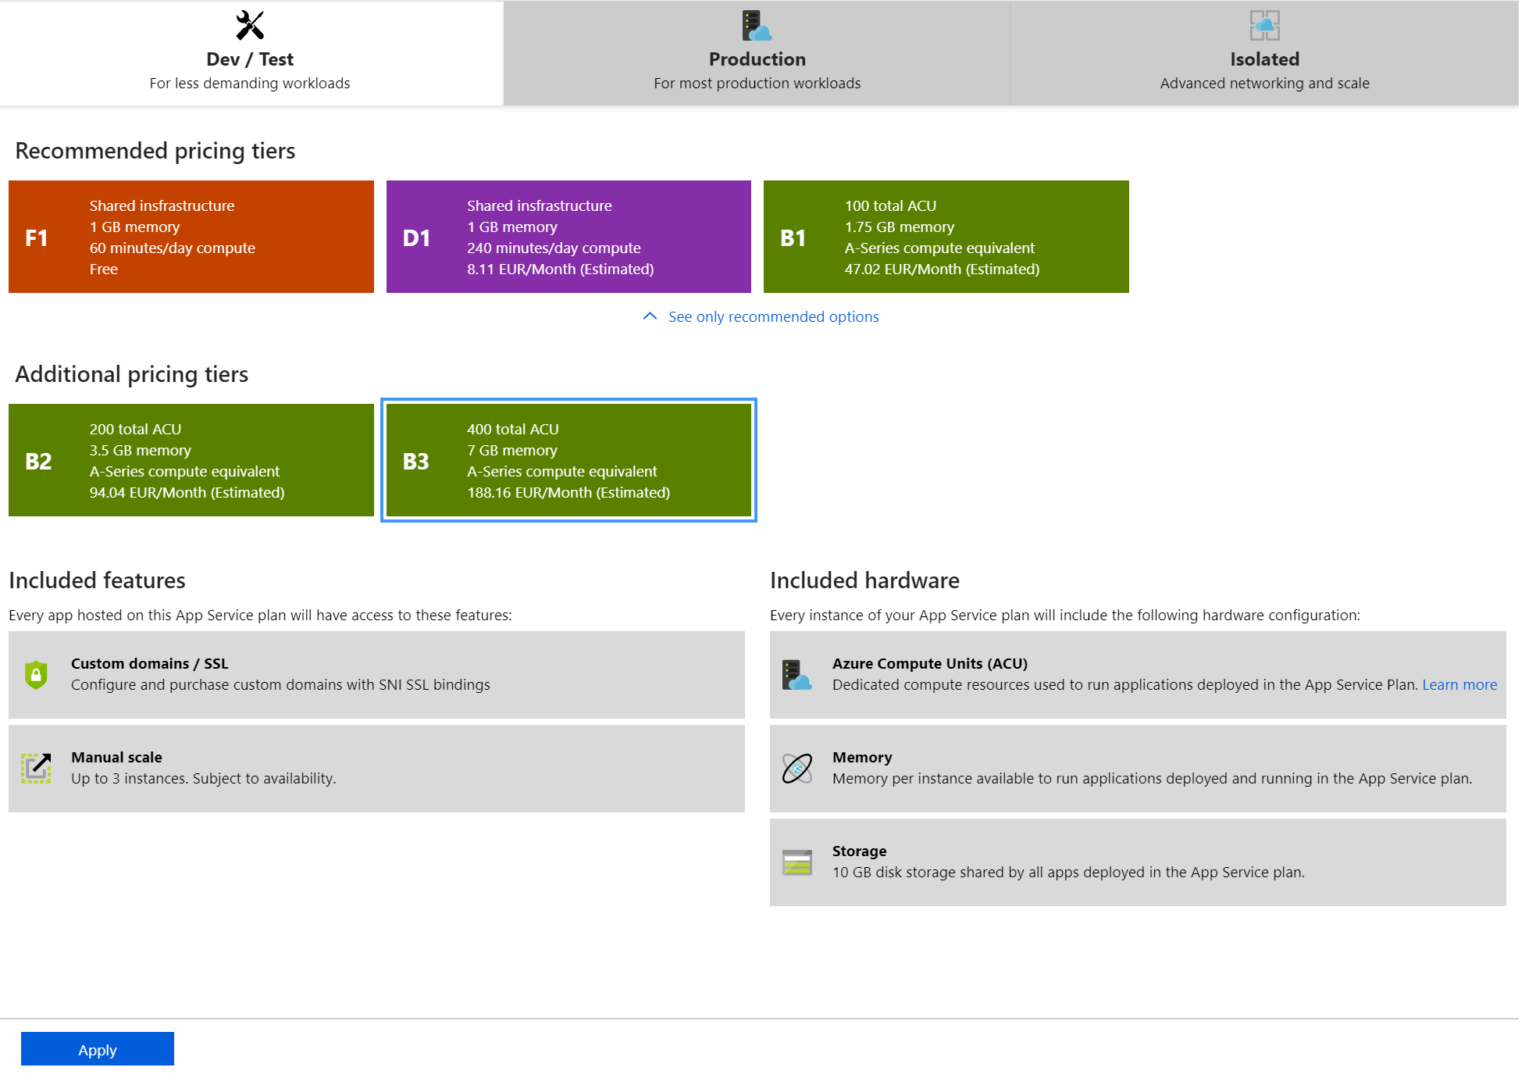The height and width of the screenshot is (1078, 1536).
Task: Click the Memory hardware icon
Action: click(x=797, y=768)
